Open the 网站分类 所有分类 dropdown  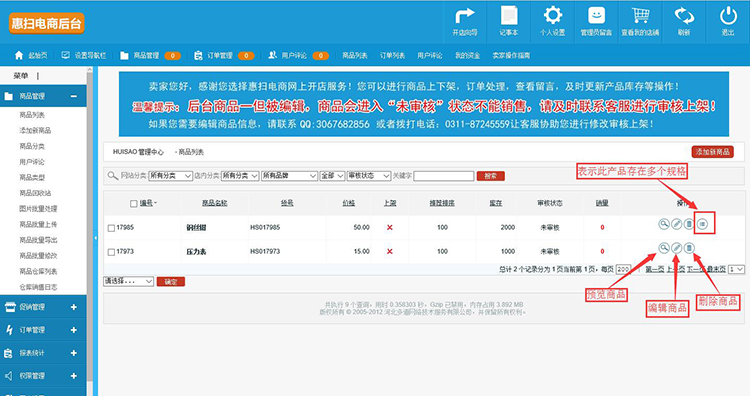[x=170, y=176]
